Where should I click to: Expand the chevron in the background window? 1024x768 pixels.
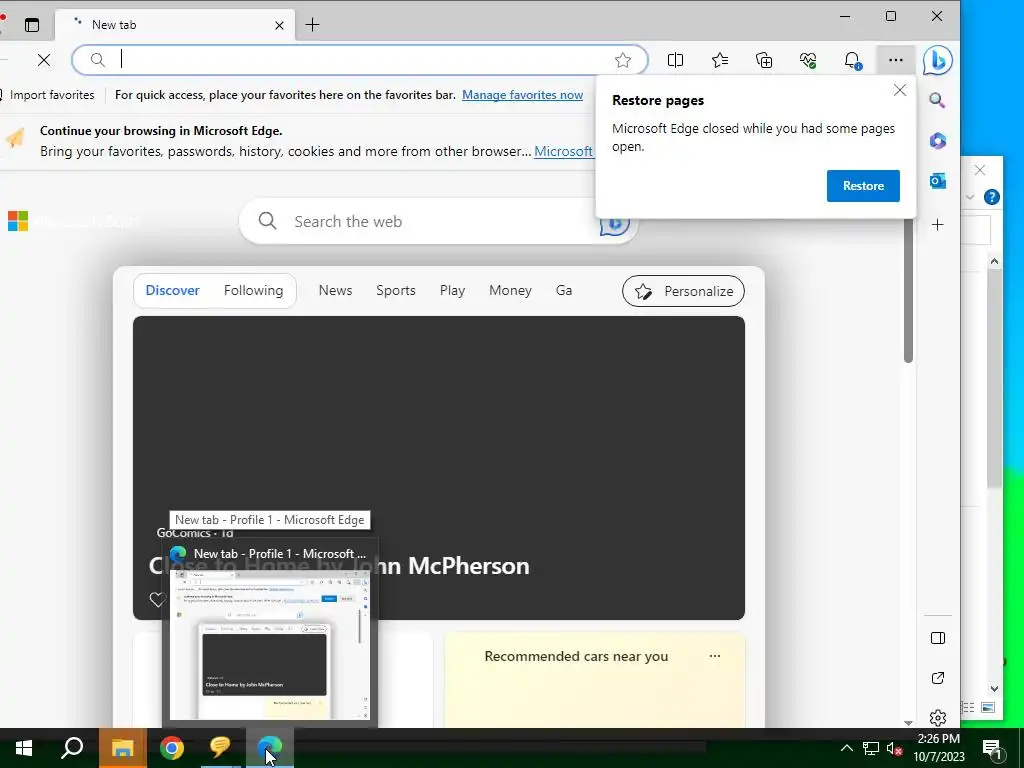[x=970, y=197]
